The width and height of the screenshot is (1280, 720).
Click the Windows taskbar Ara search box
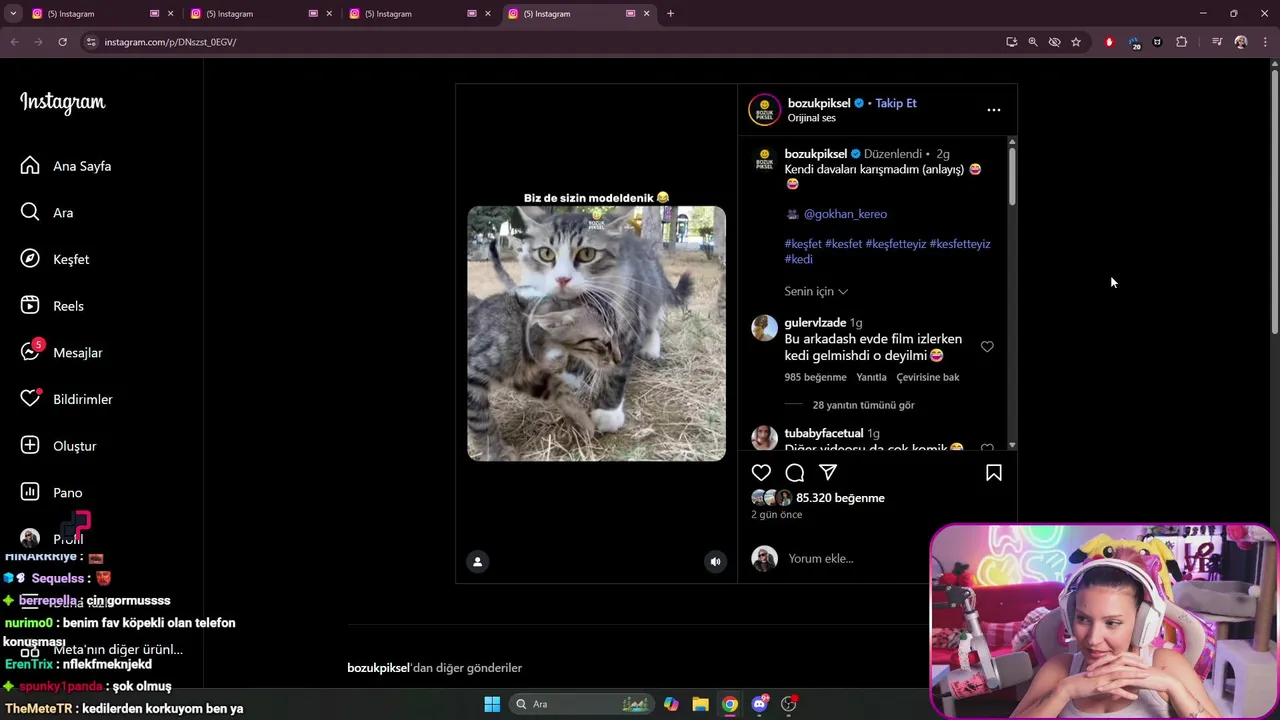coord(580,704)
